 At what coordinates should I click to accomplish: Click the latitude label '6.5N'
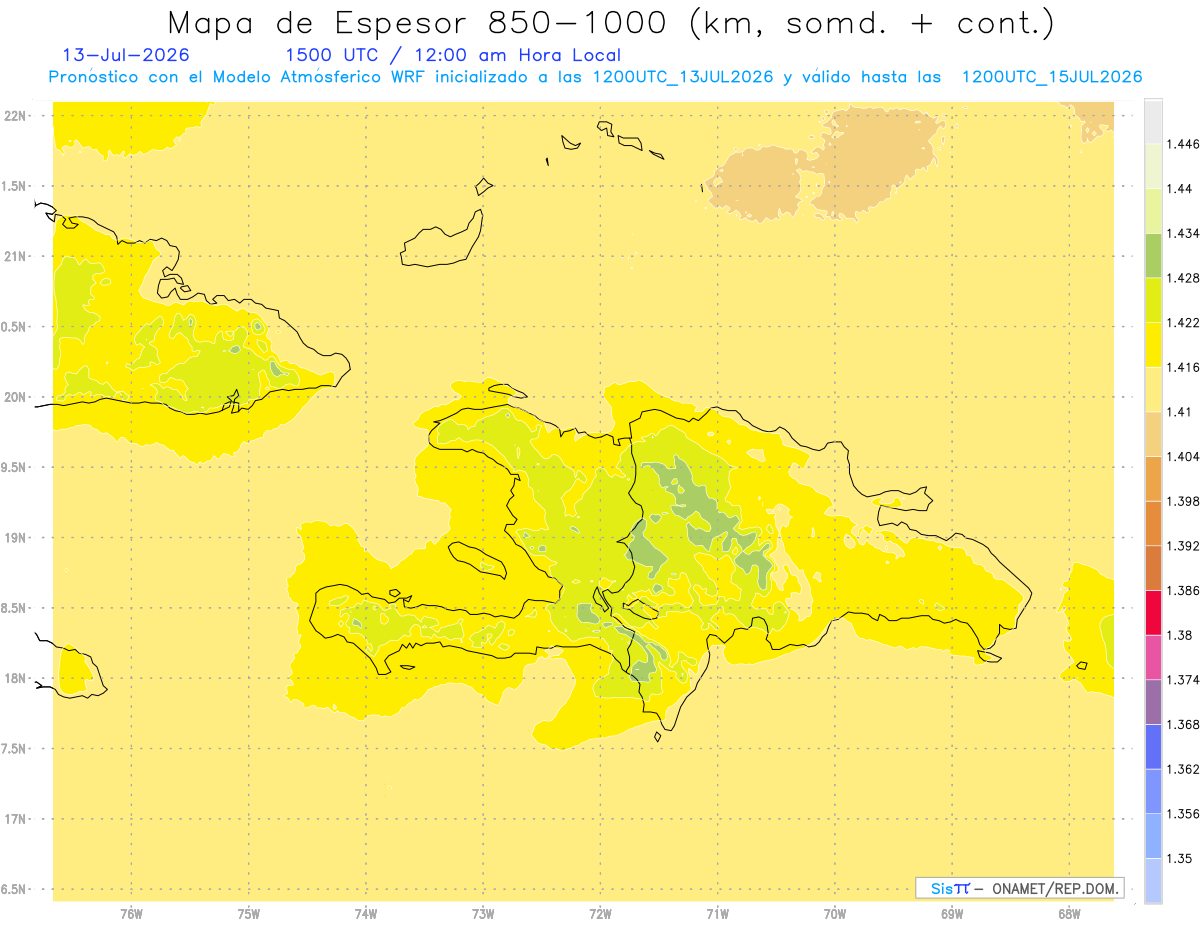coord(14,890)
